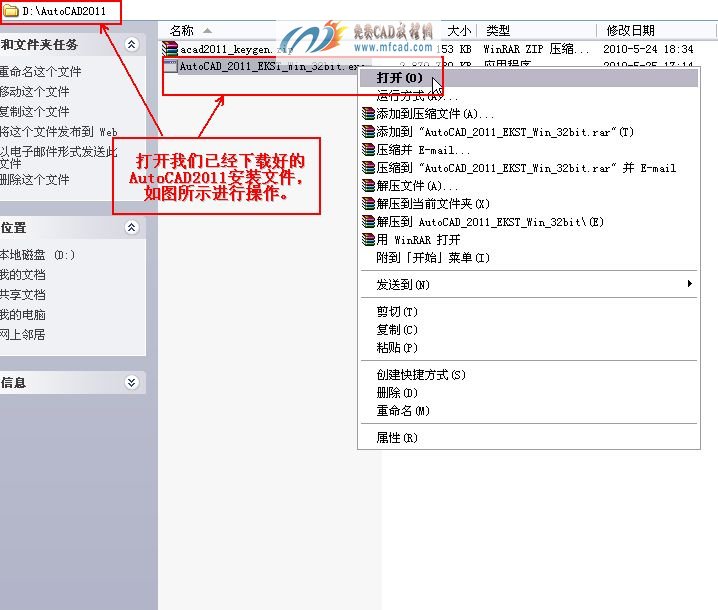The width and height of the screenshot is (718, 610).
Task: Choose 用 WinRAR 打开
Action: pyautogui.click(x=529, y=240)
